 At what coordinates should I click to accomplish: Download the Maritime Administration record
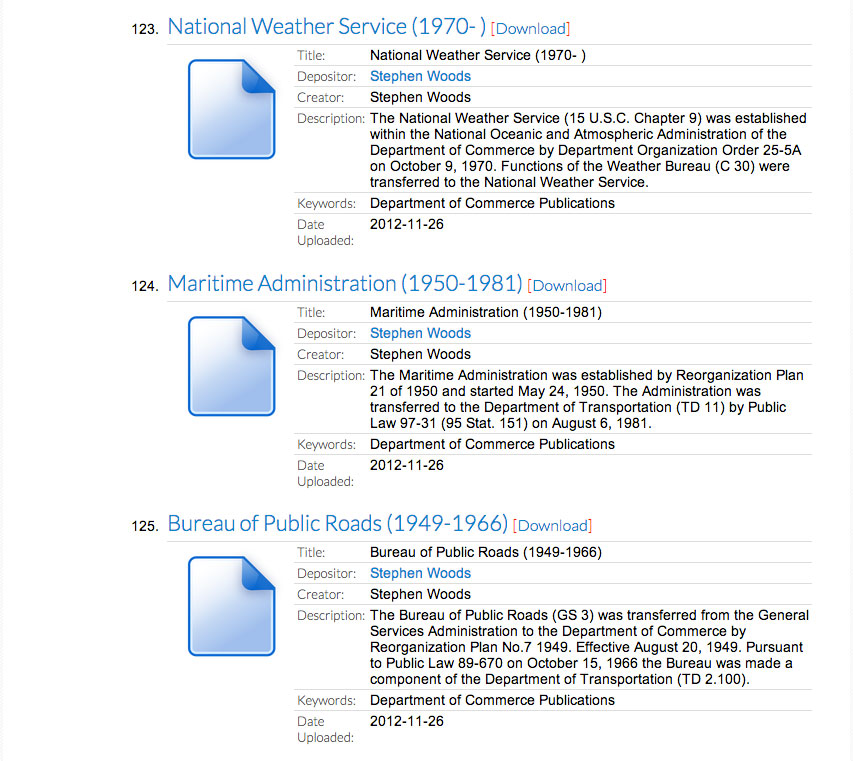(567, 286)
